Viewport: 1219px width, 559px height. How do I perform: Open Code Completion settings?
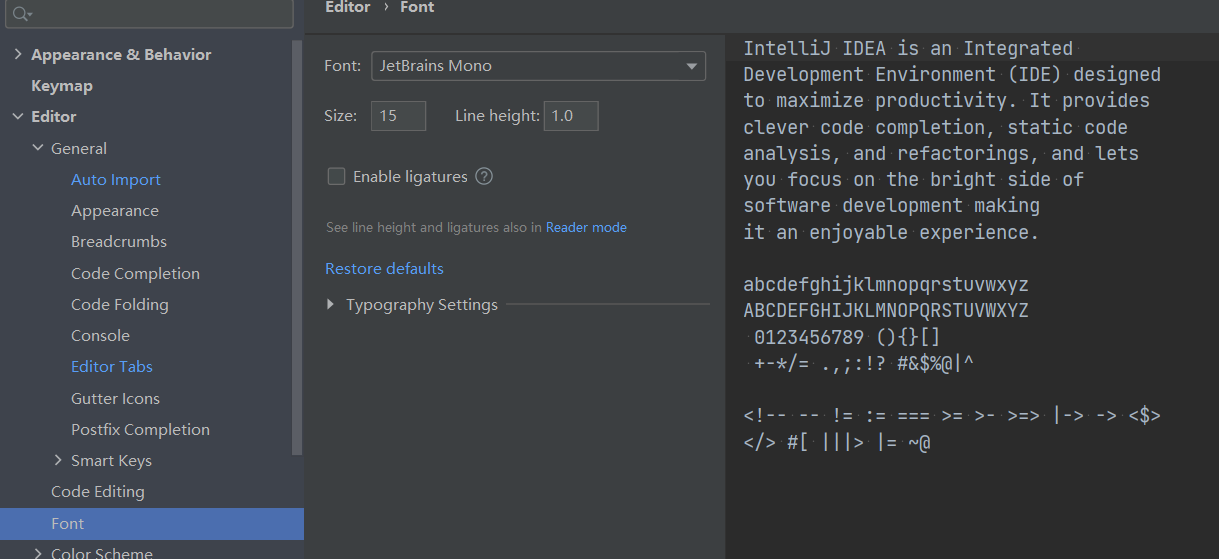click(135, 274)
